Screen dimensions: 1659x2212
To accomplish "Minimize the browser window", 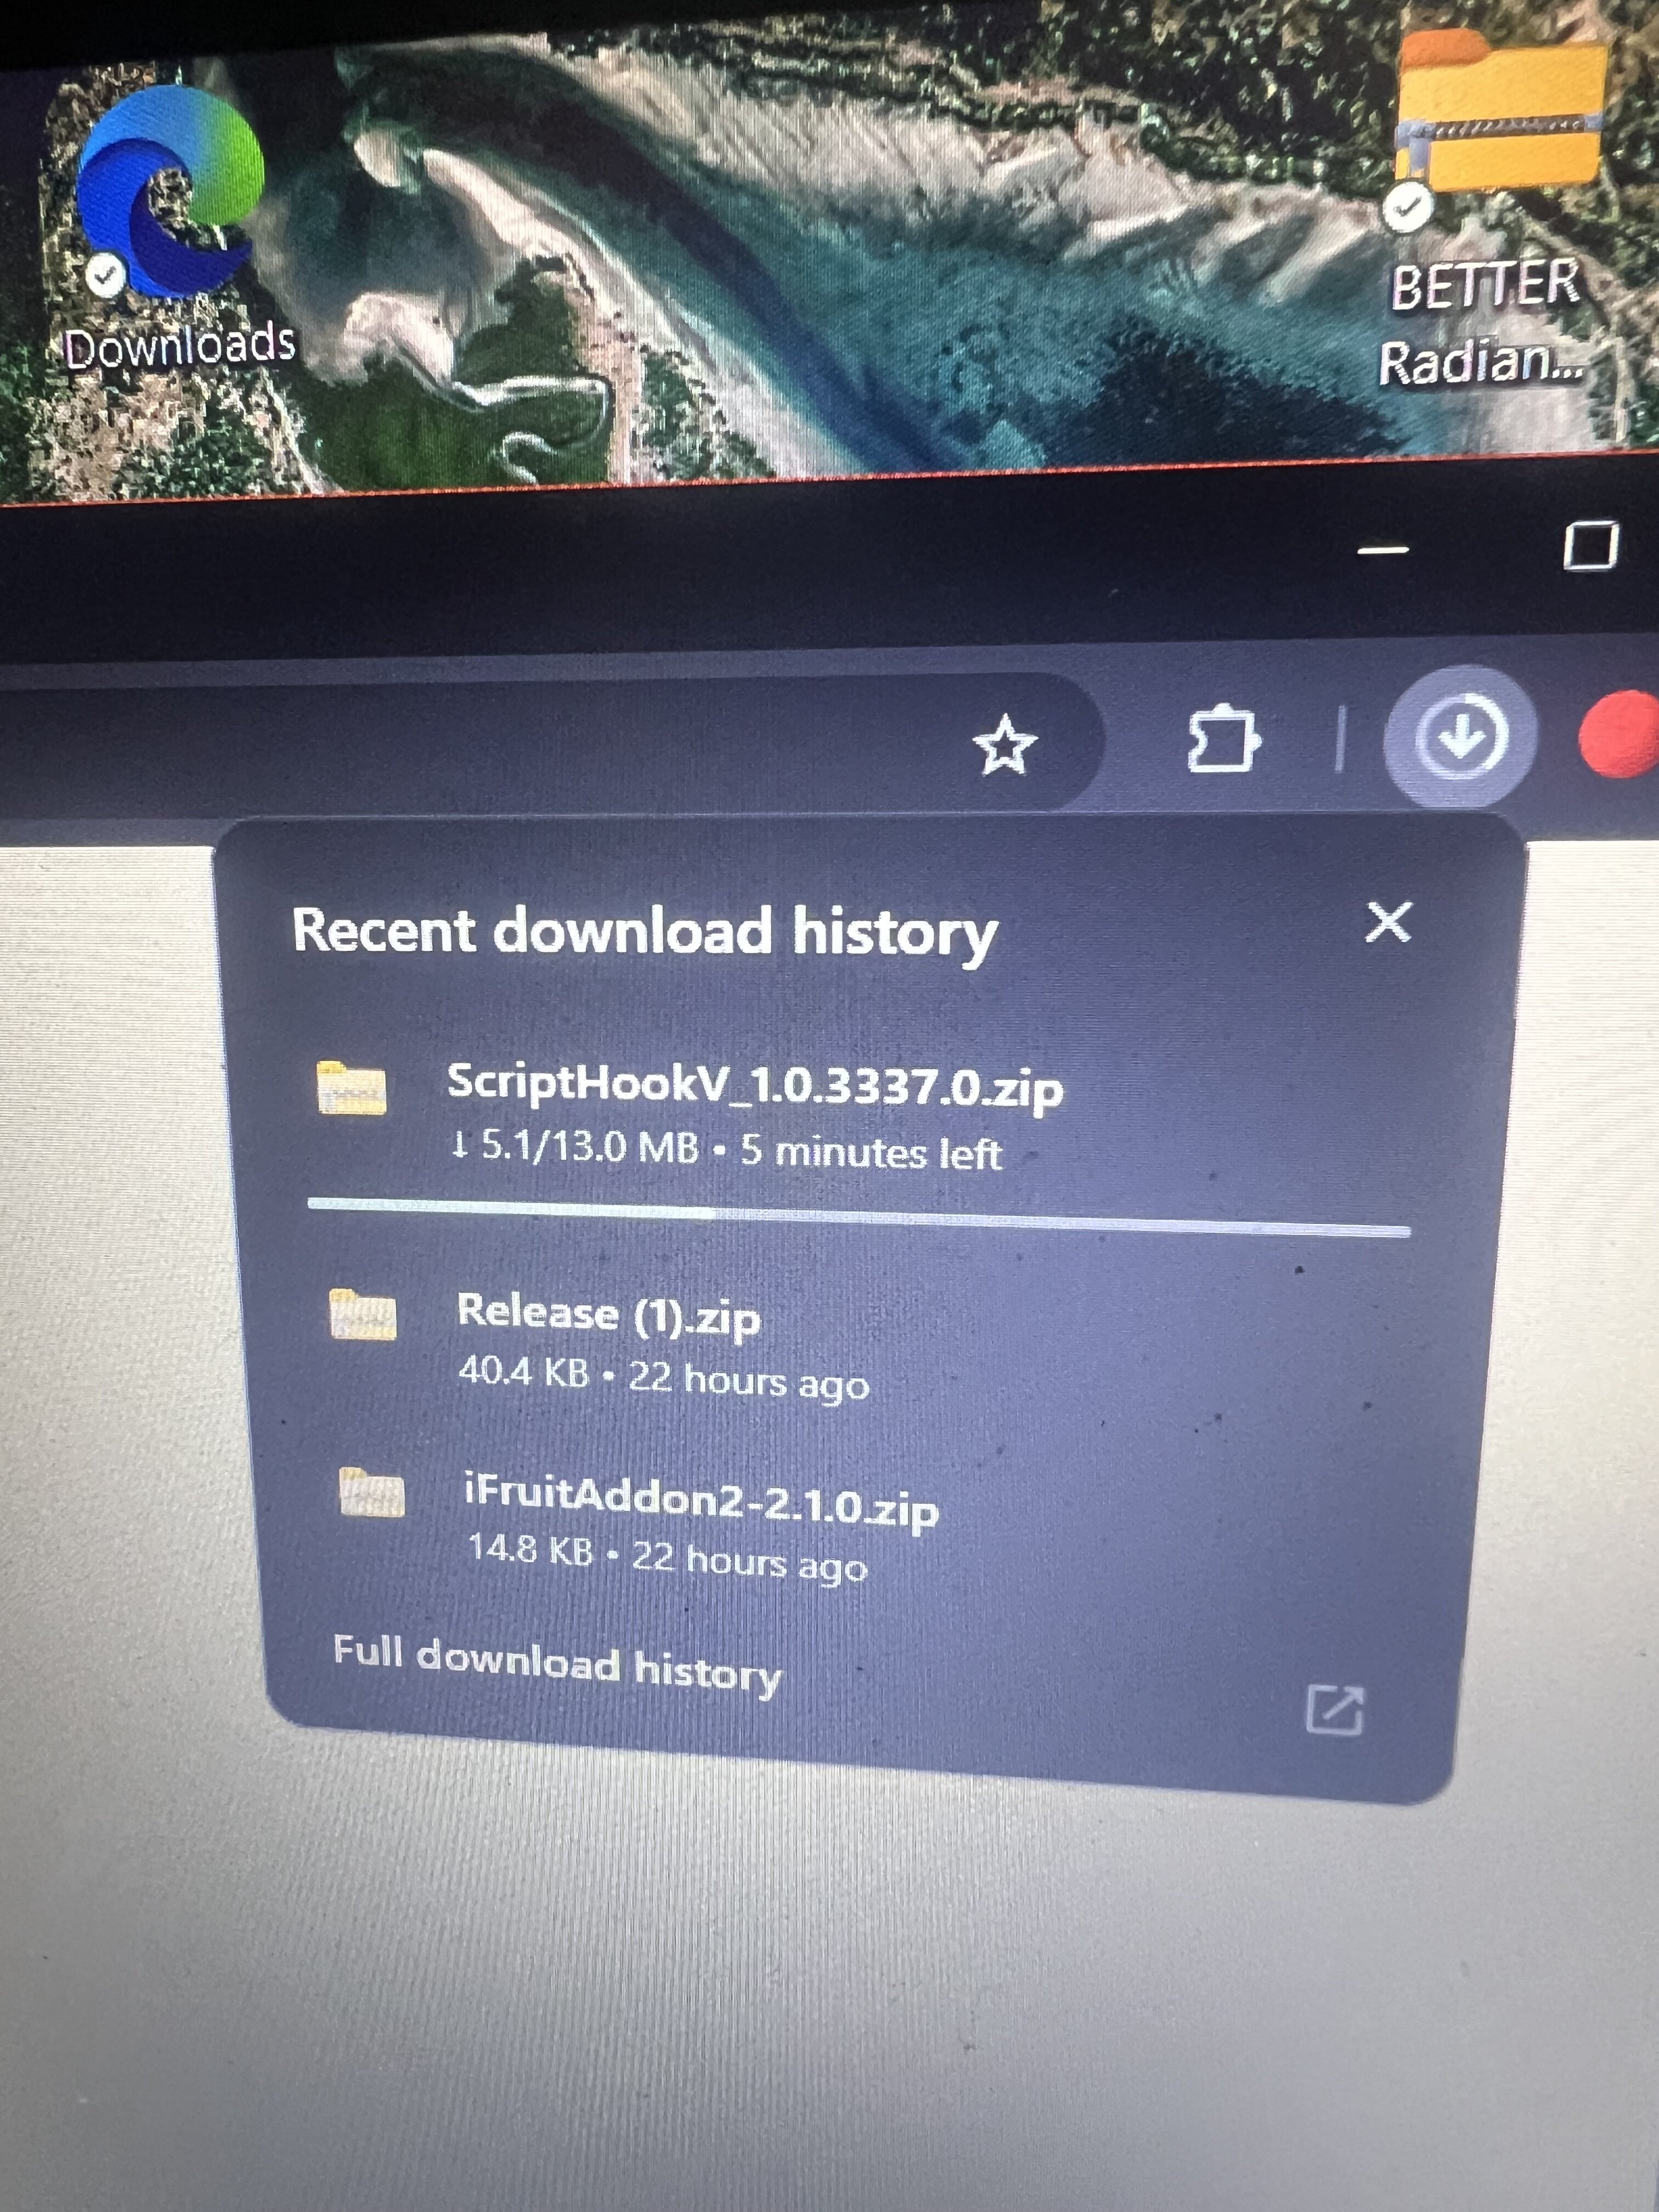I will point(1384,549).
